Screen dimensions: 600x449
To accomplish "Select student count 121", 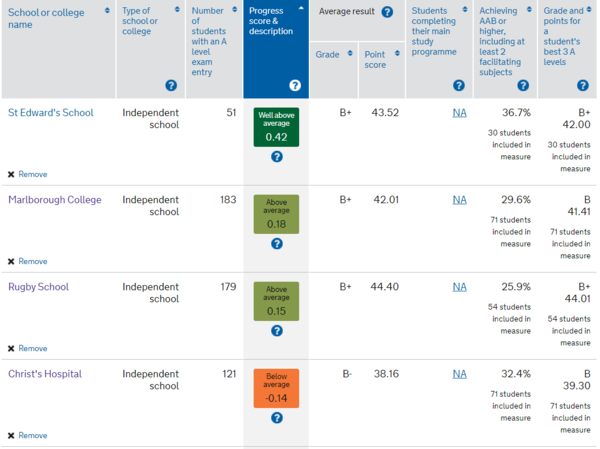I will 229,374.
